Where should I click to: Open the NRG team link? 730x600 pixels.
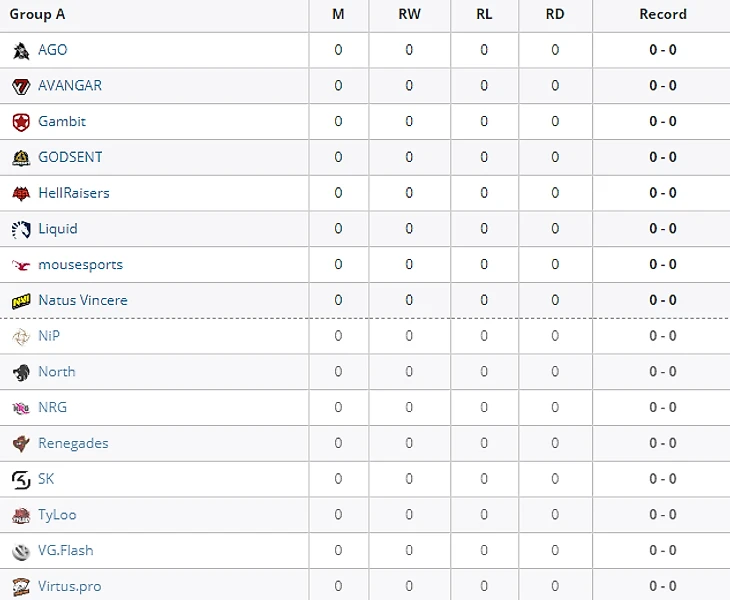coord(53,407)
